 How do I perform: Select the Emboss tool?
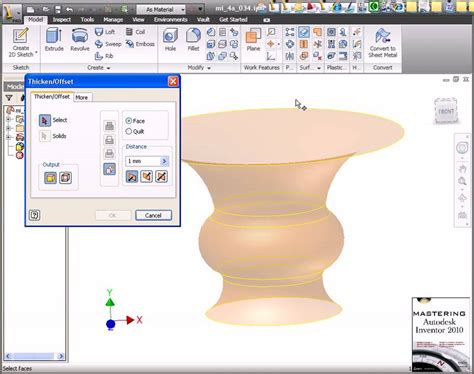[x=140, y=44]
